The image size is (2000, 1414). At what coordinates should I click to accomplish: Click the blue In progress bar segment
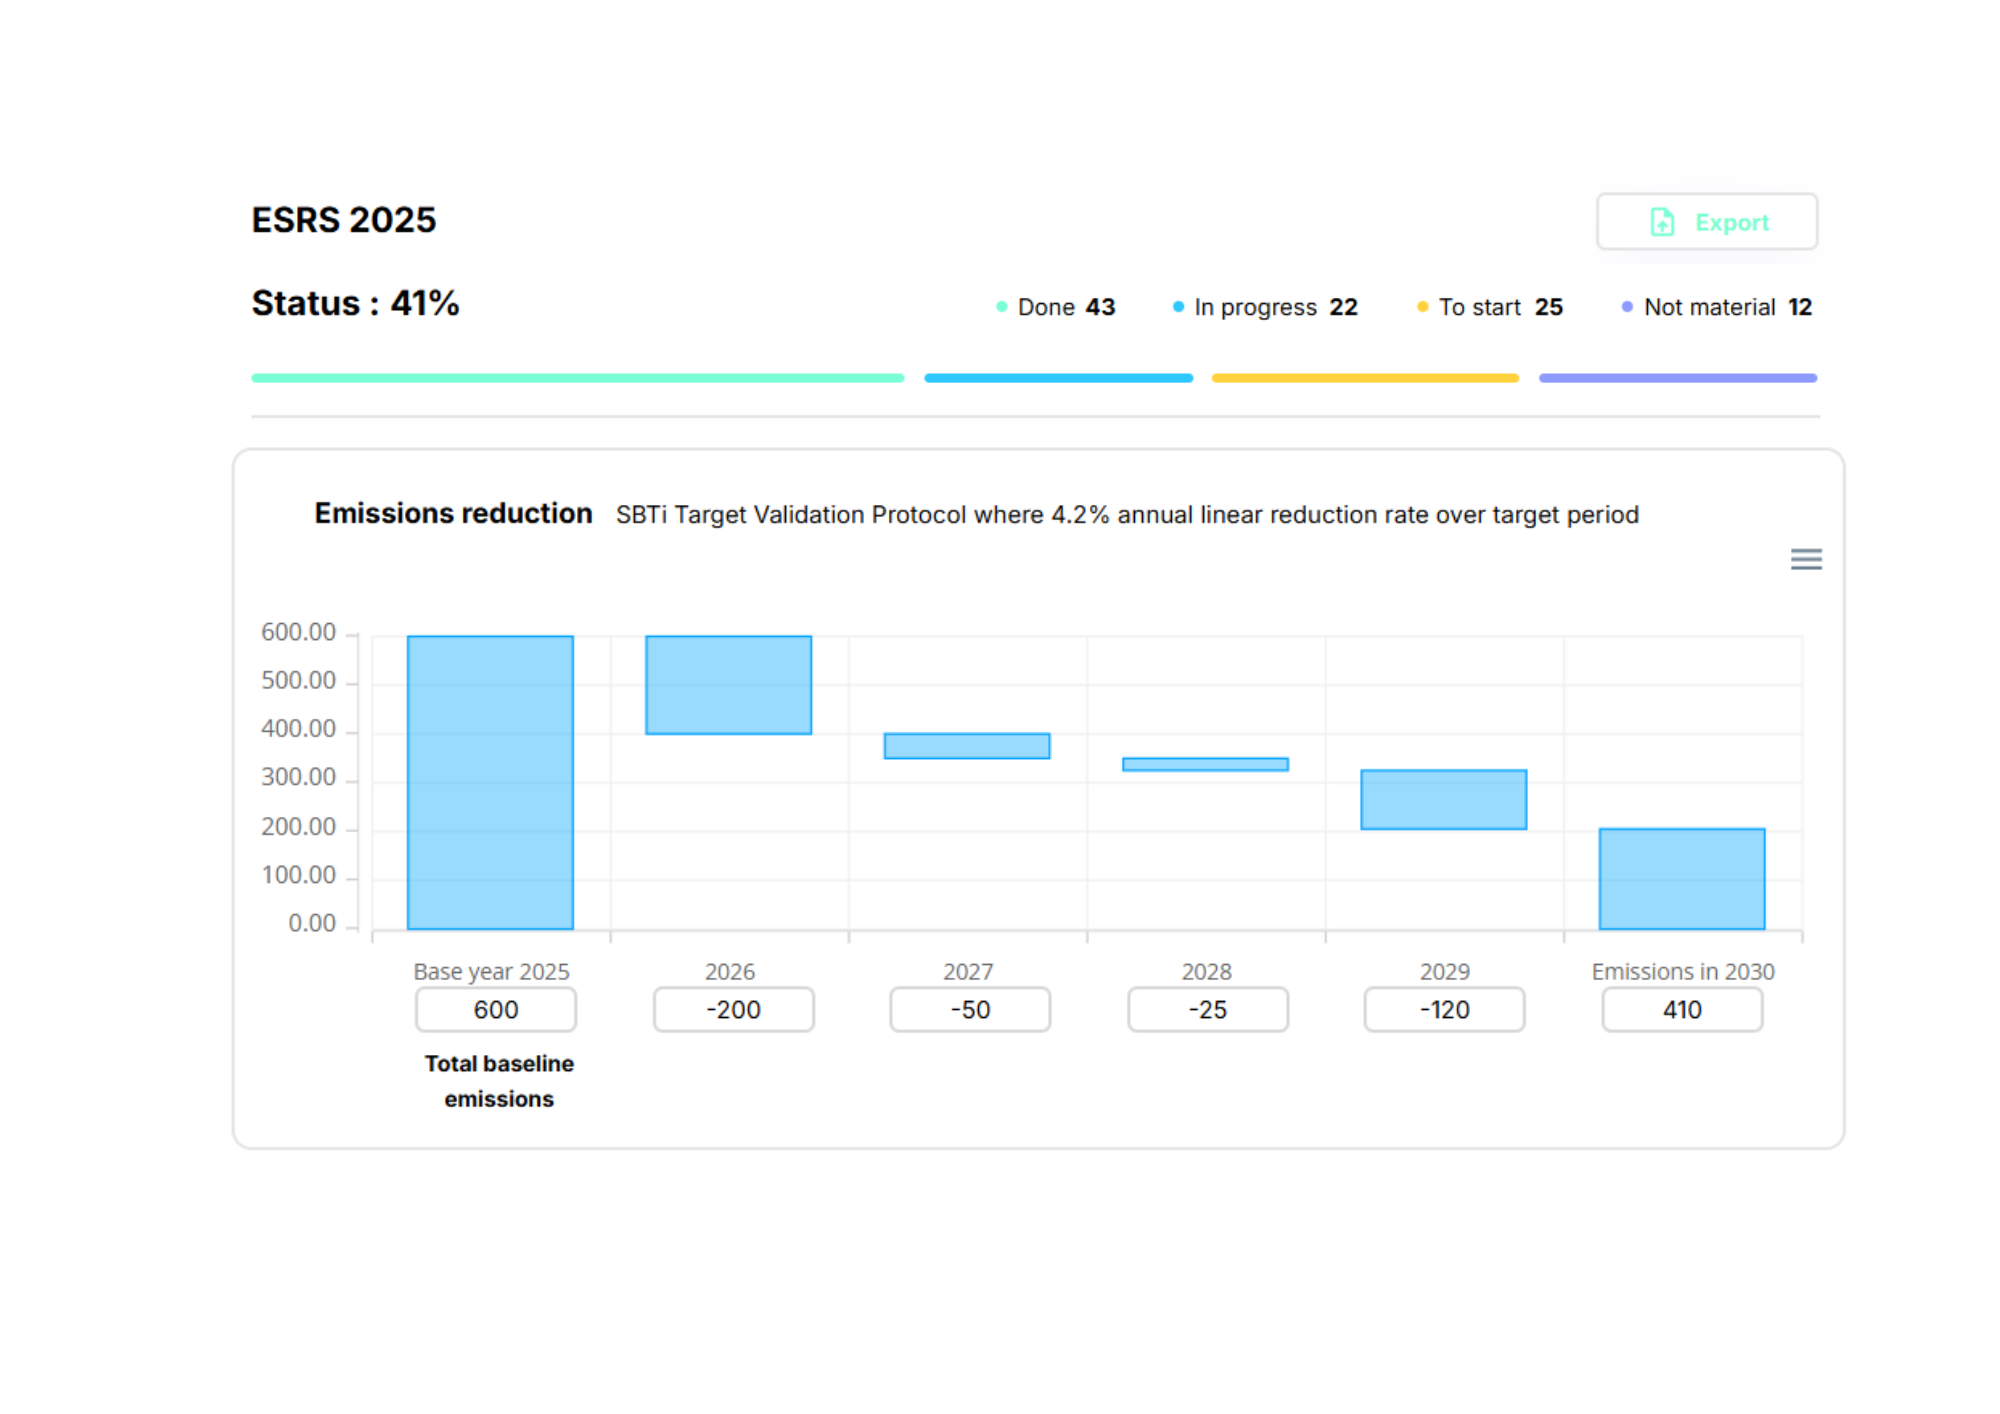pyautogui.click(x=1058, y=378)
